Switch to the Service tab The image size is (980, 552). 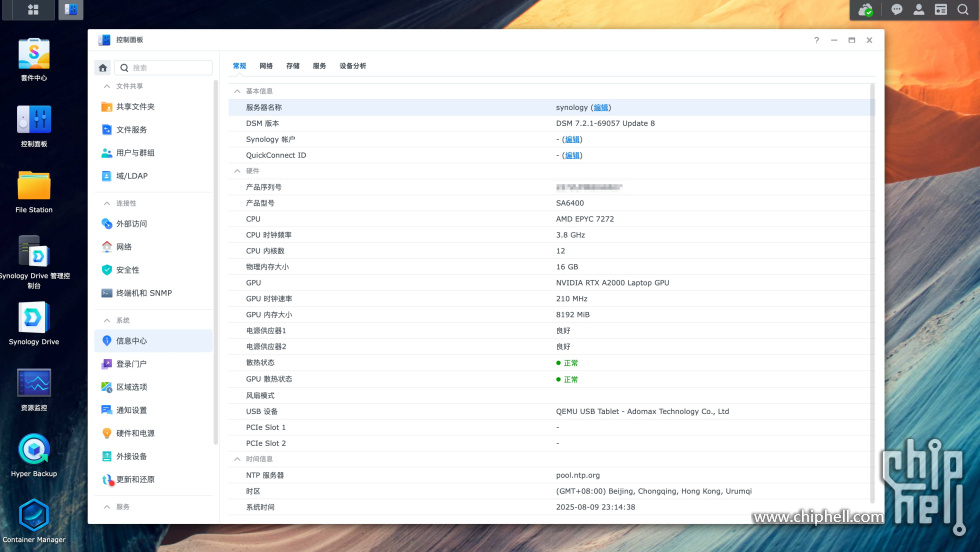[319, 66]
